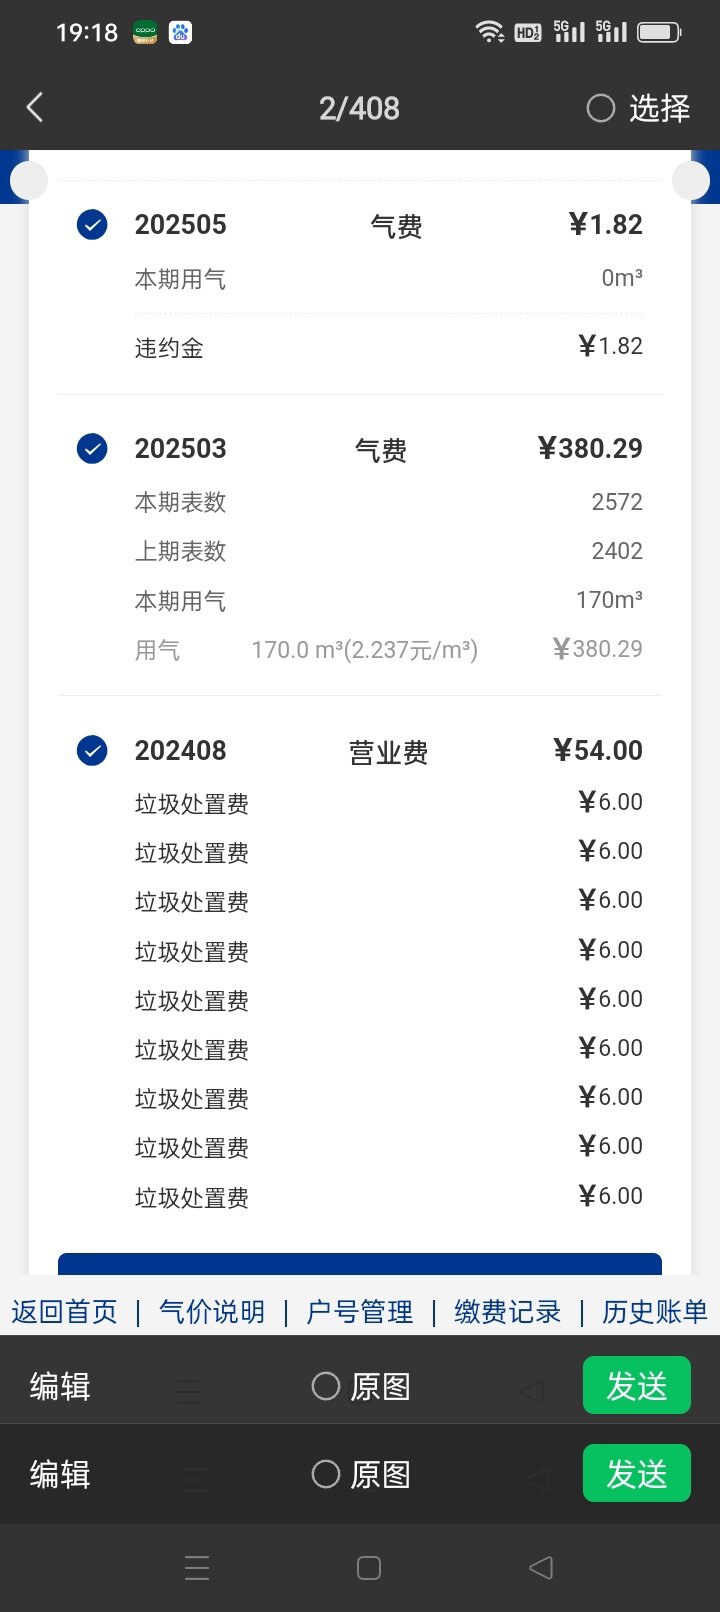Tap the Android back triangle icon
Image resolution: width=720 pixels, height=1612 pixels.
[541, 1568]
